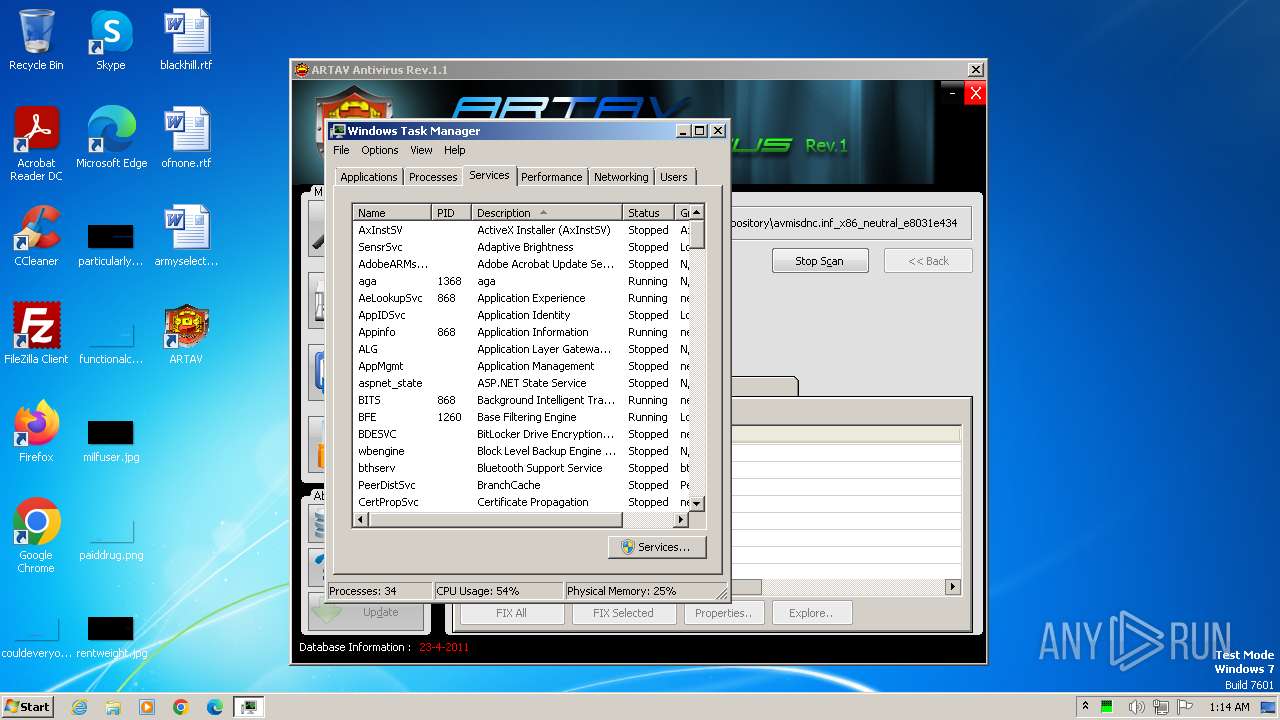Click the network tray icon

point(1162,707)
